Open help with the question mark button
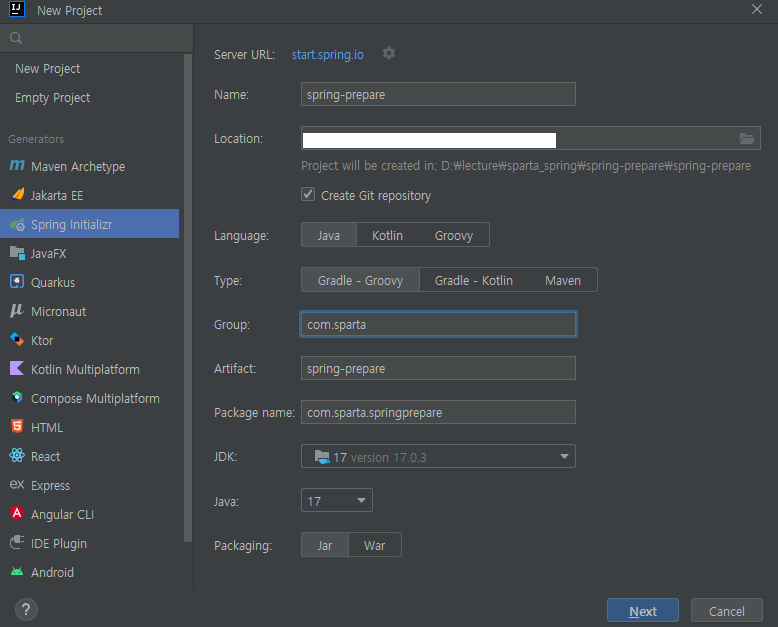 (x=26, y=610)
